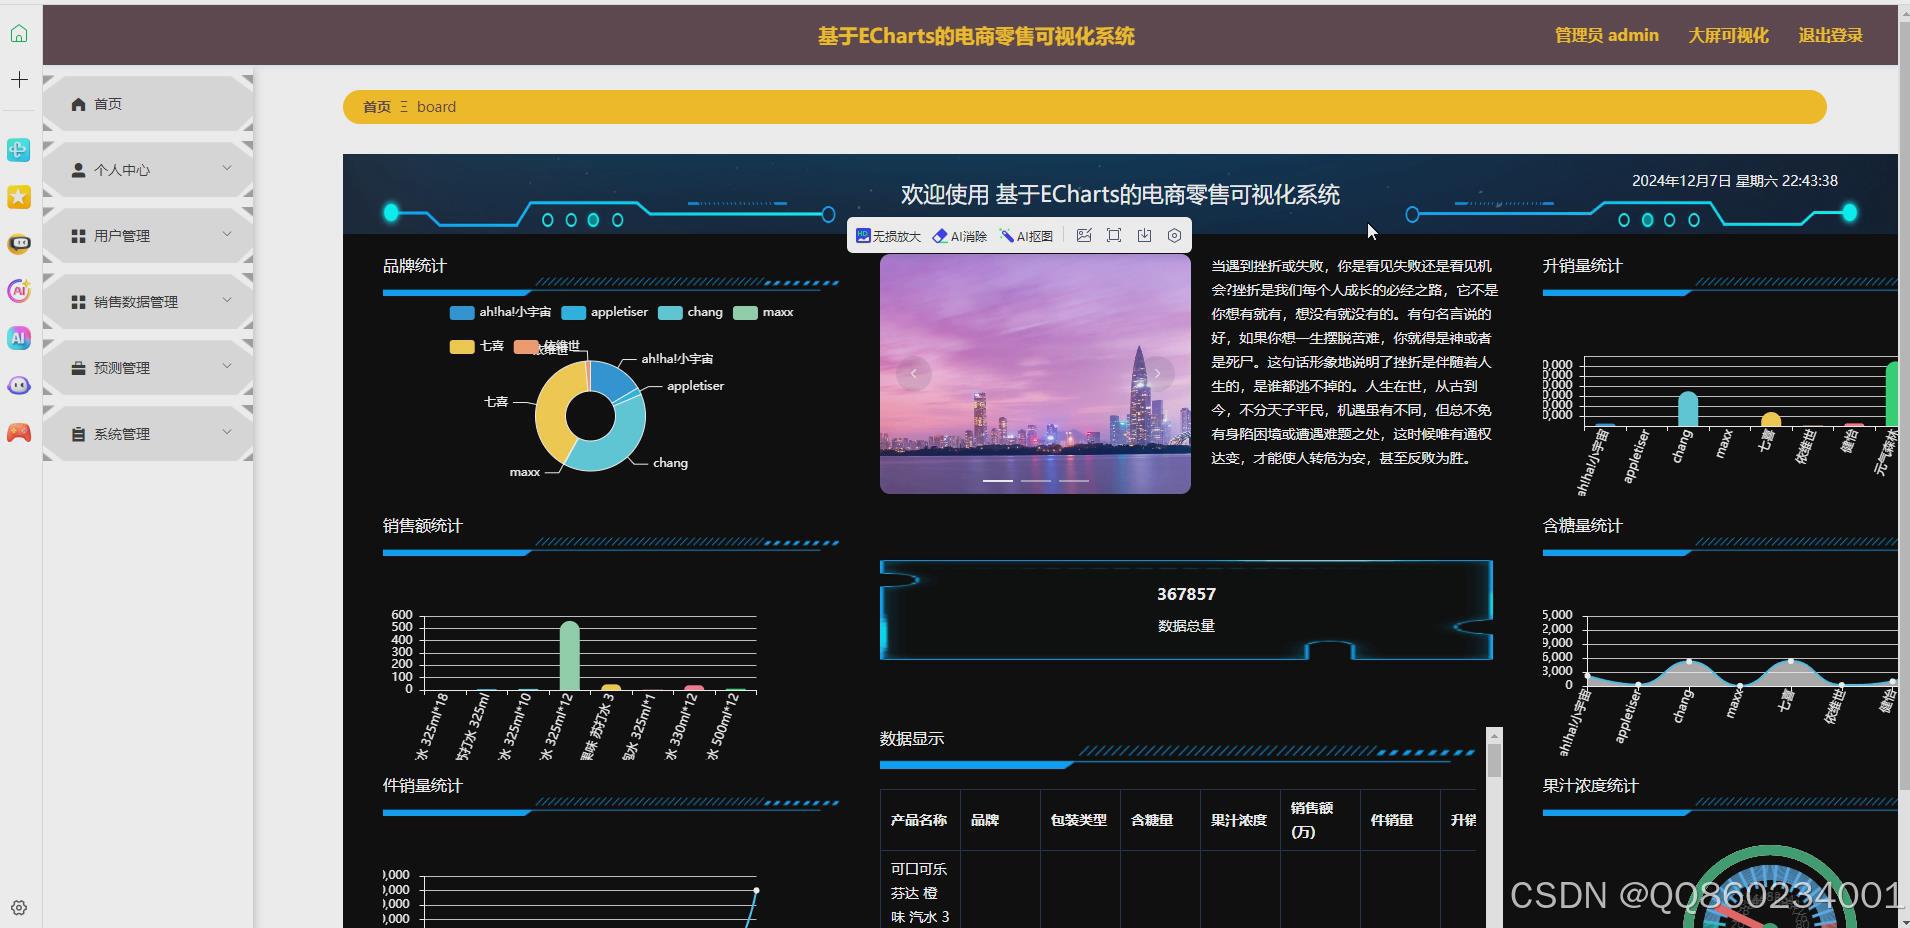
Task: Expand the 系统管理 chevron
Action: click(227, 432)
